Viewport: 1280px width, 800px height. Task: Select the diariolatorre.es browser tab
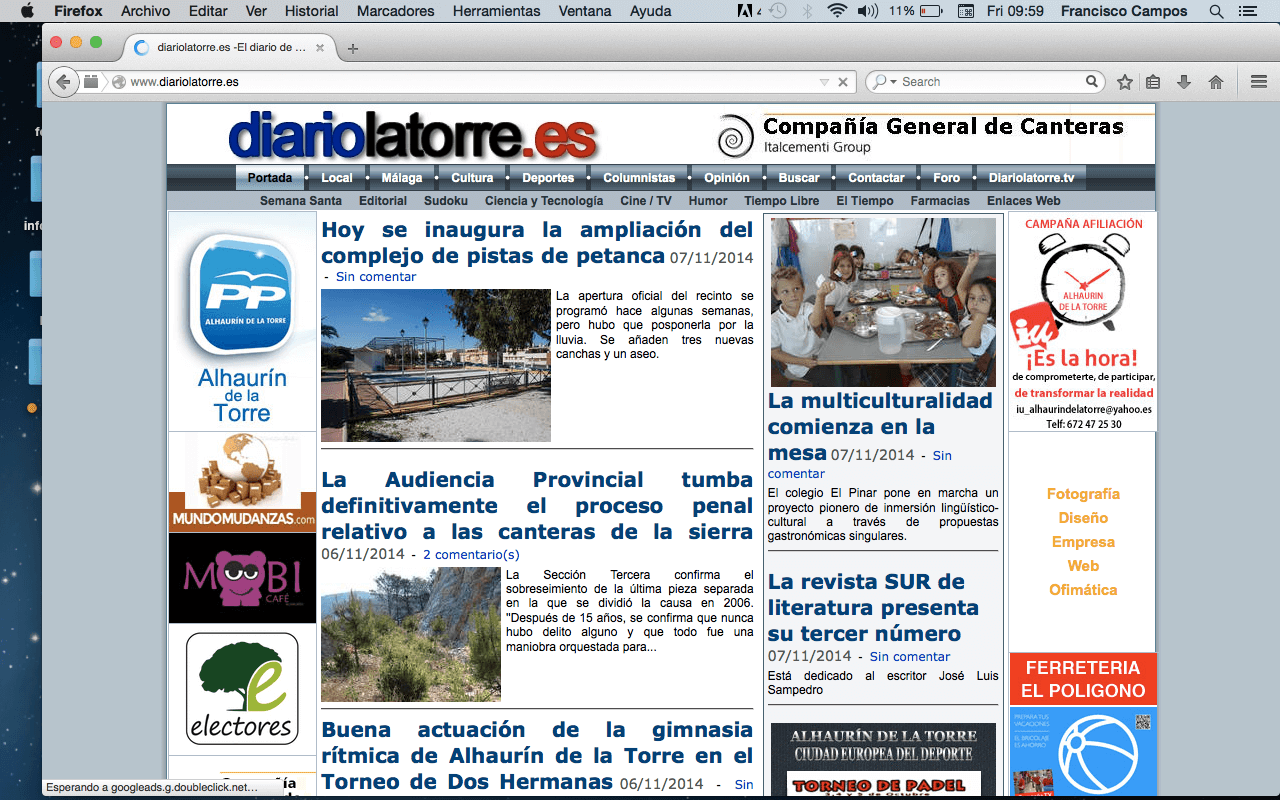(x=230, y=47)
